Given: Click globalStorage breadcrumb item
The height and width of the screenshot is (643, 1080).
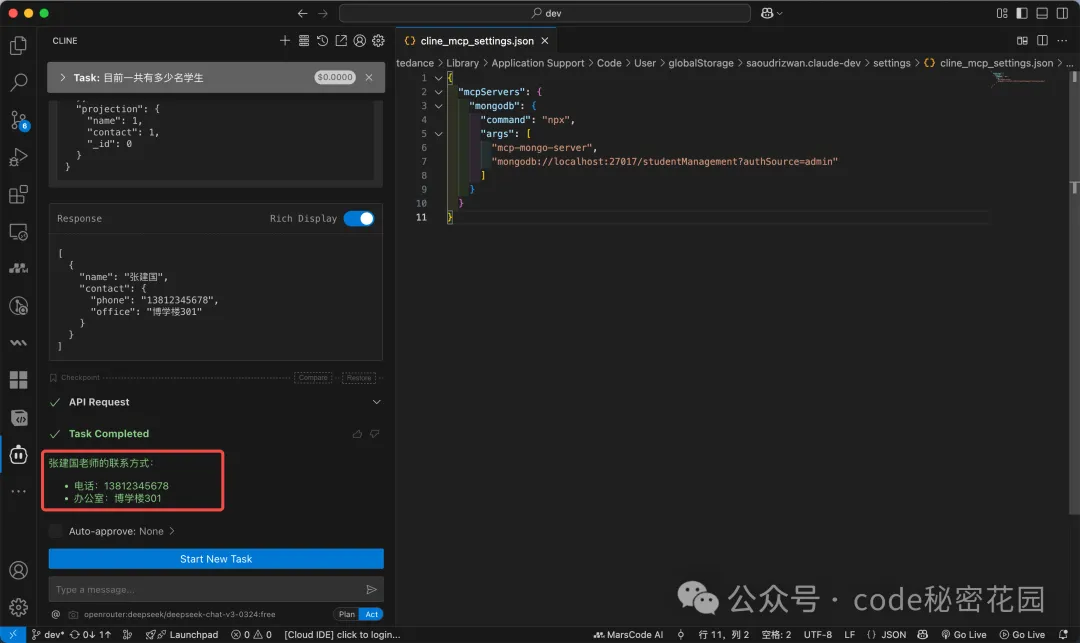Looking at the screenshot, I should pyautogui.click(x=700, y=63).
